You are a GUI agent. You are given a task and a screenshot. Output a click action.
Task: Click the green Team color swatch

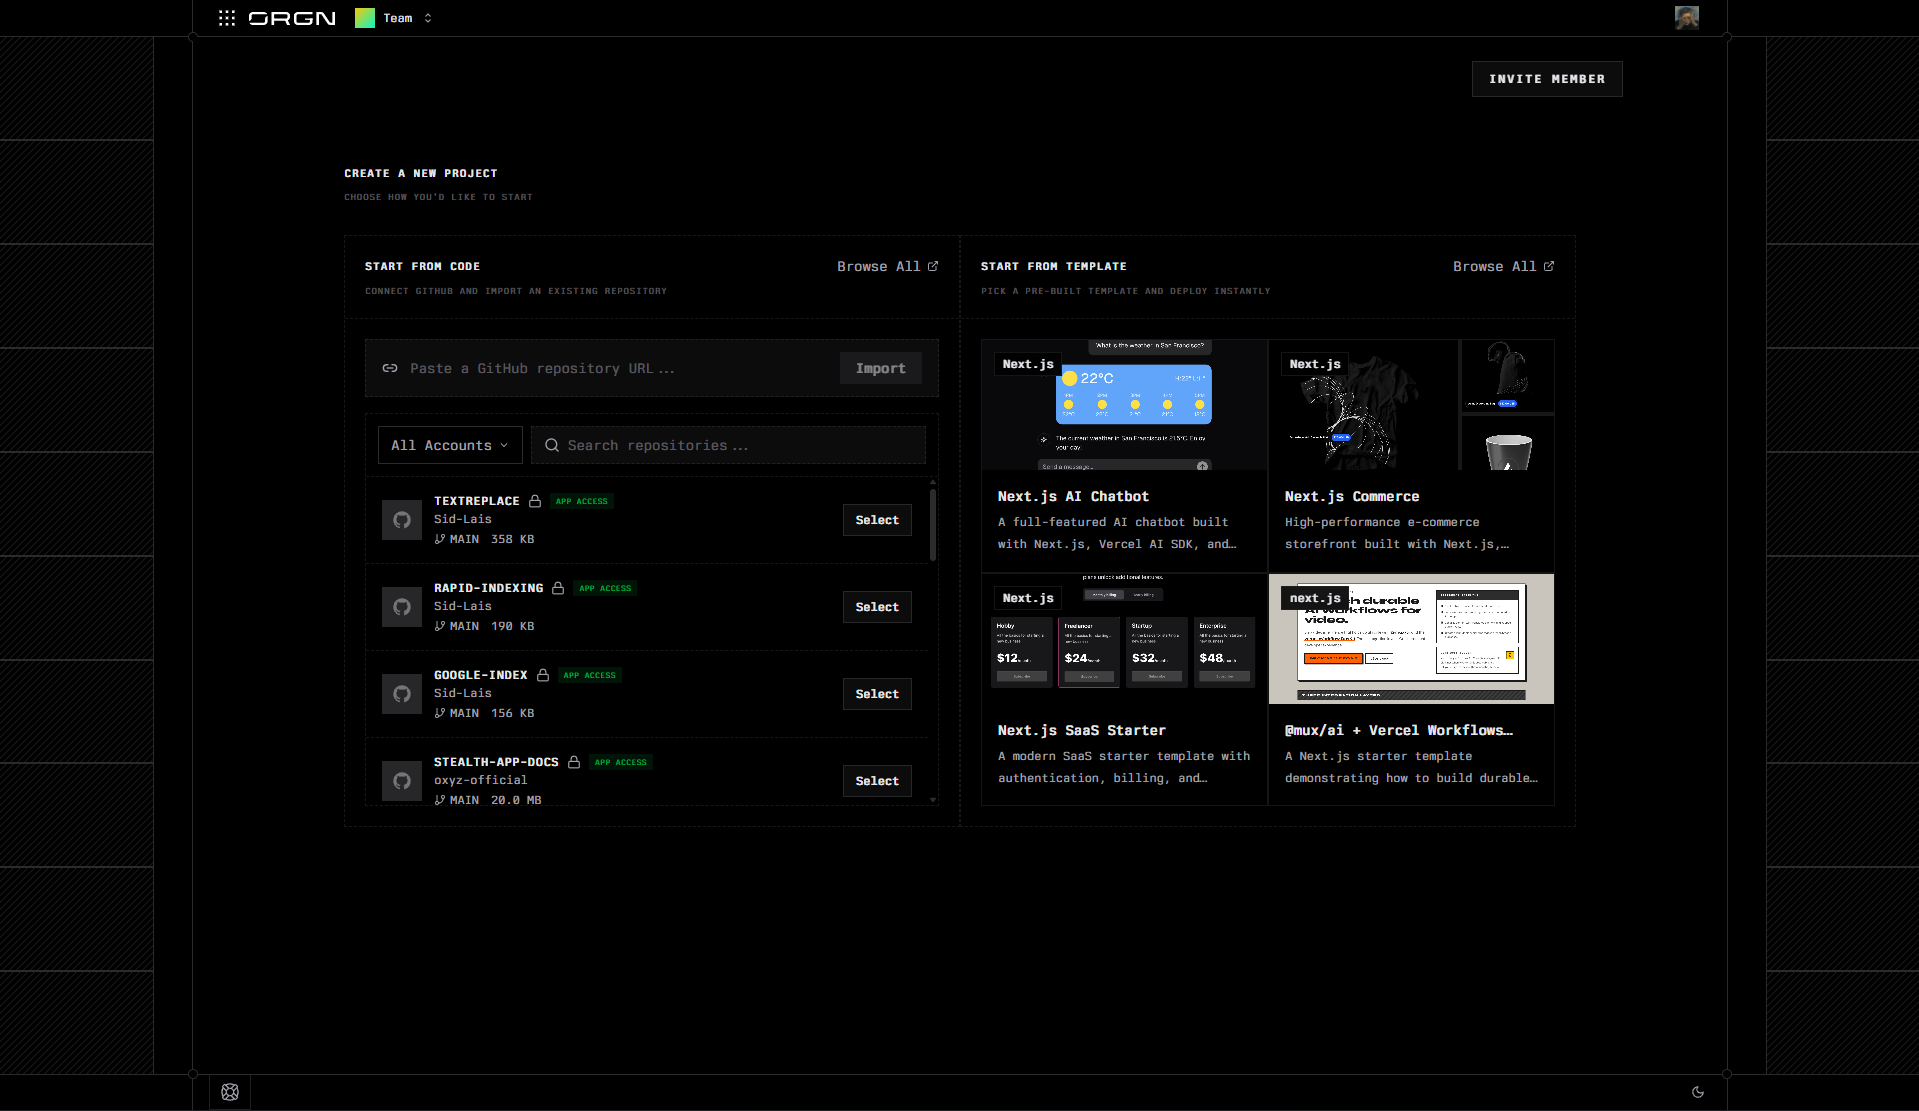coord(365,18)
